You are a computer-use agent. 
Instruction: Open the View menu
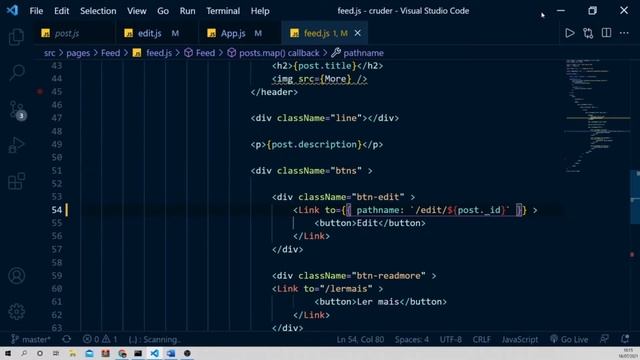136,11
